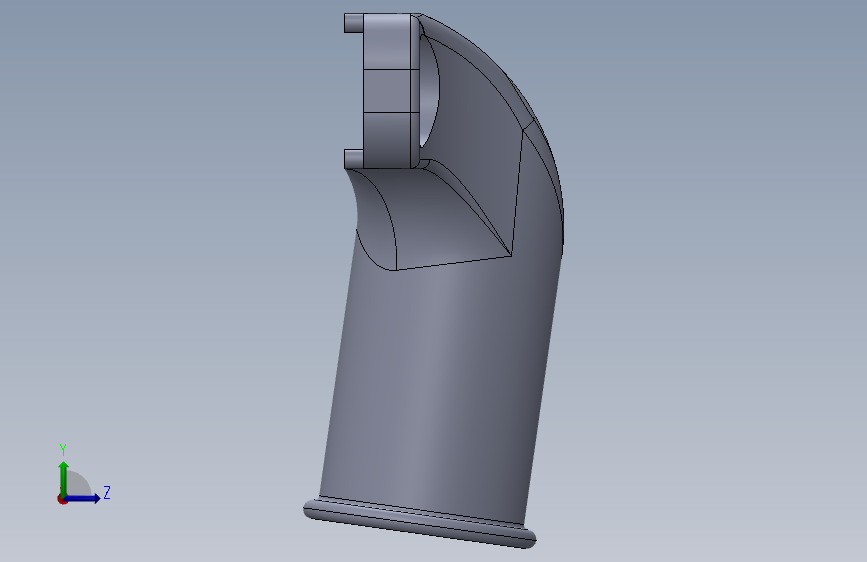
Task: Click the "Y" label on the triad
Action: coord(63,450)
